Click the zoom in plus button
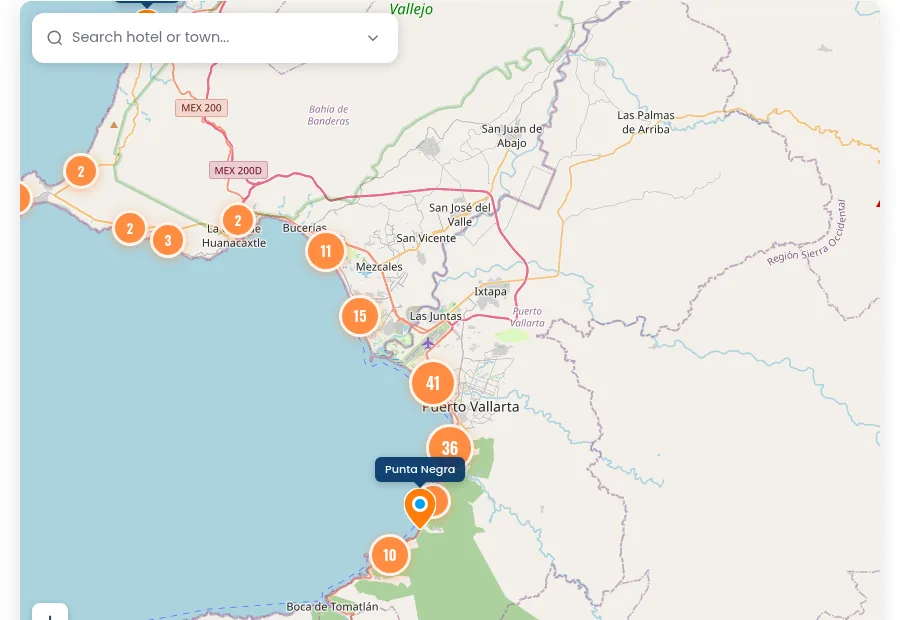The height and width of the screenshot is (620, 900). [x=50, y=614]
